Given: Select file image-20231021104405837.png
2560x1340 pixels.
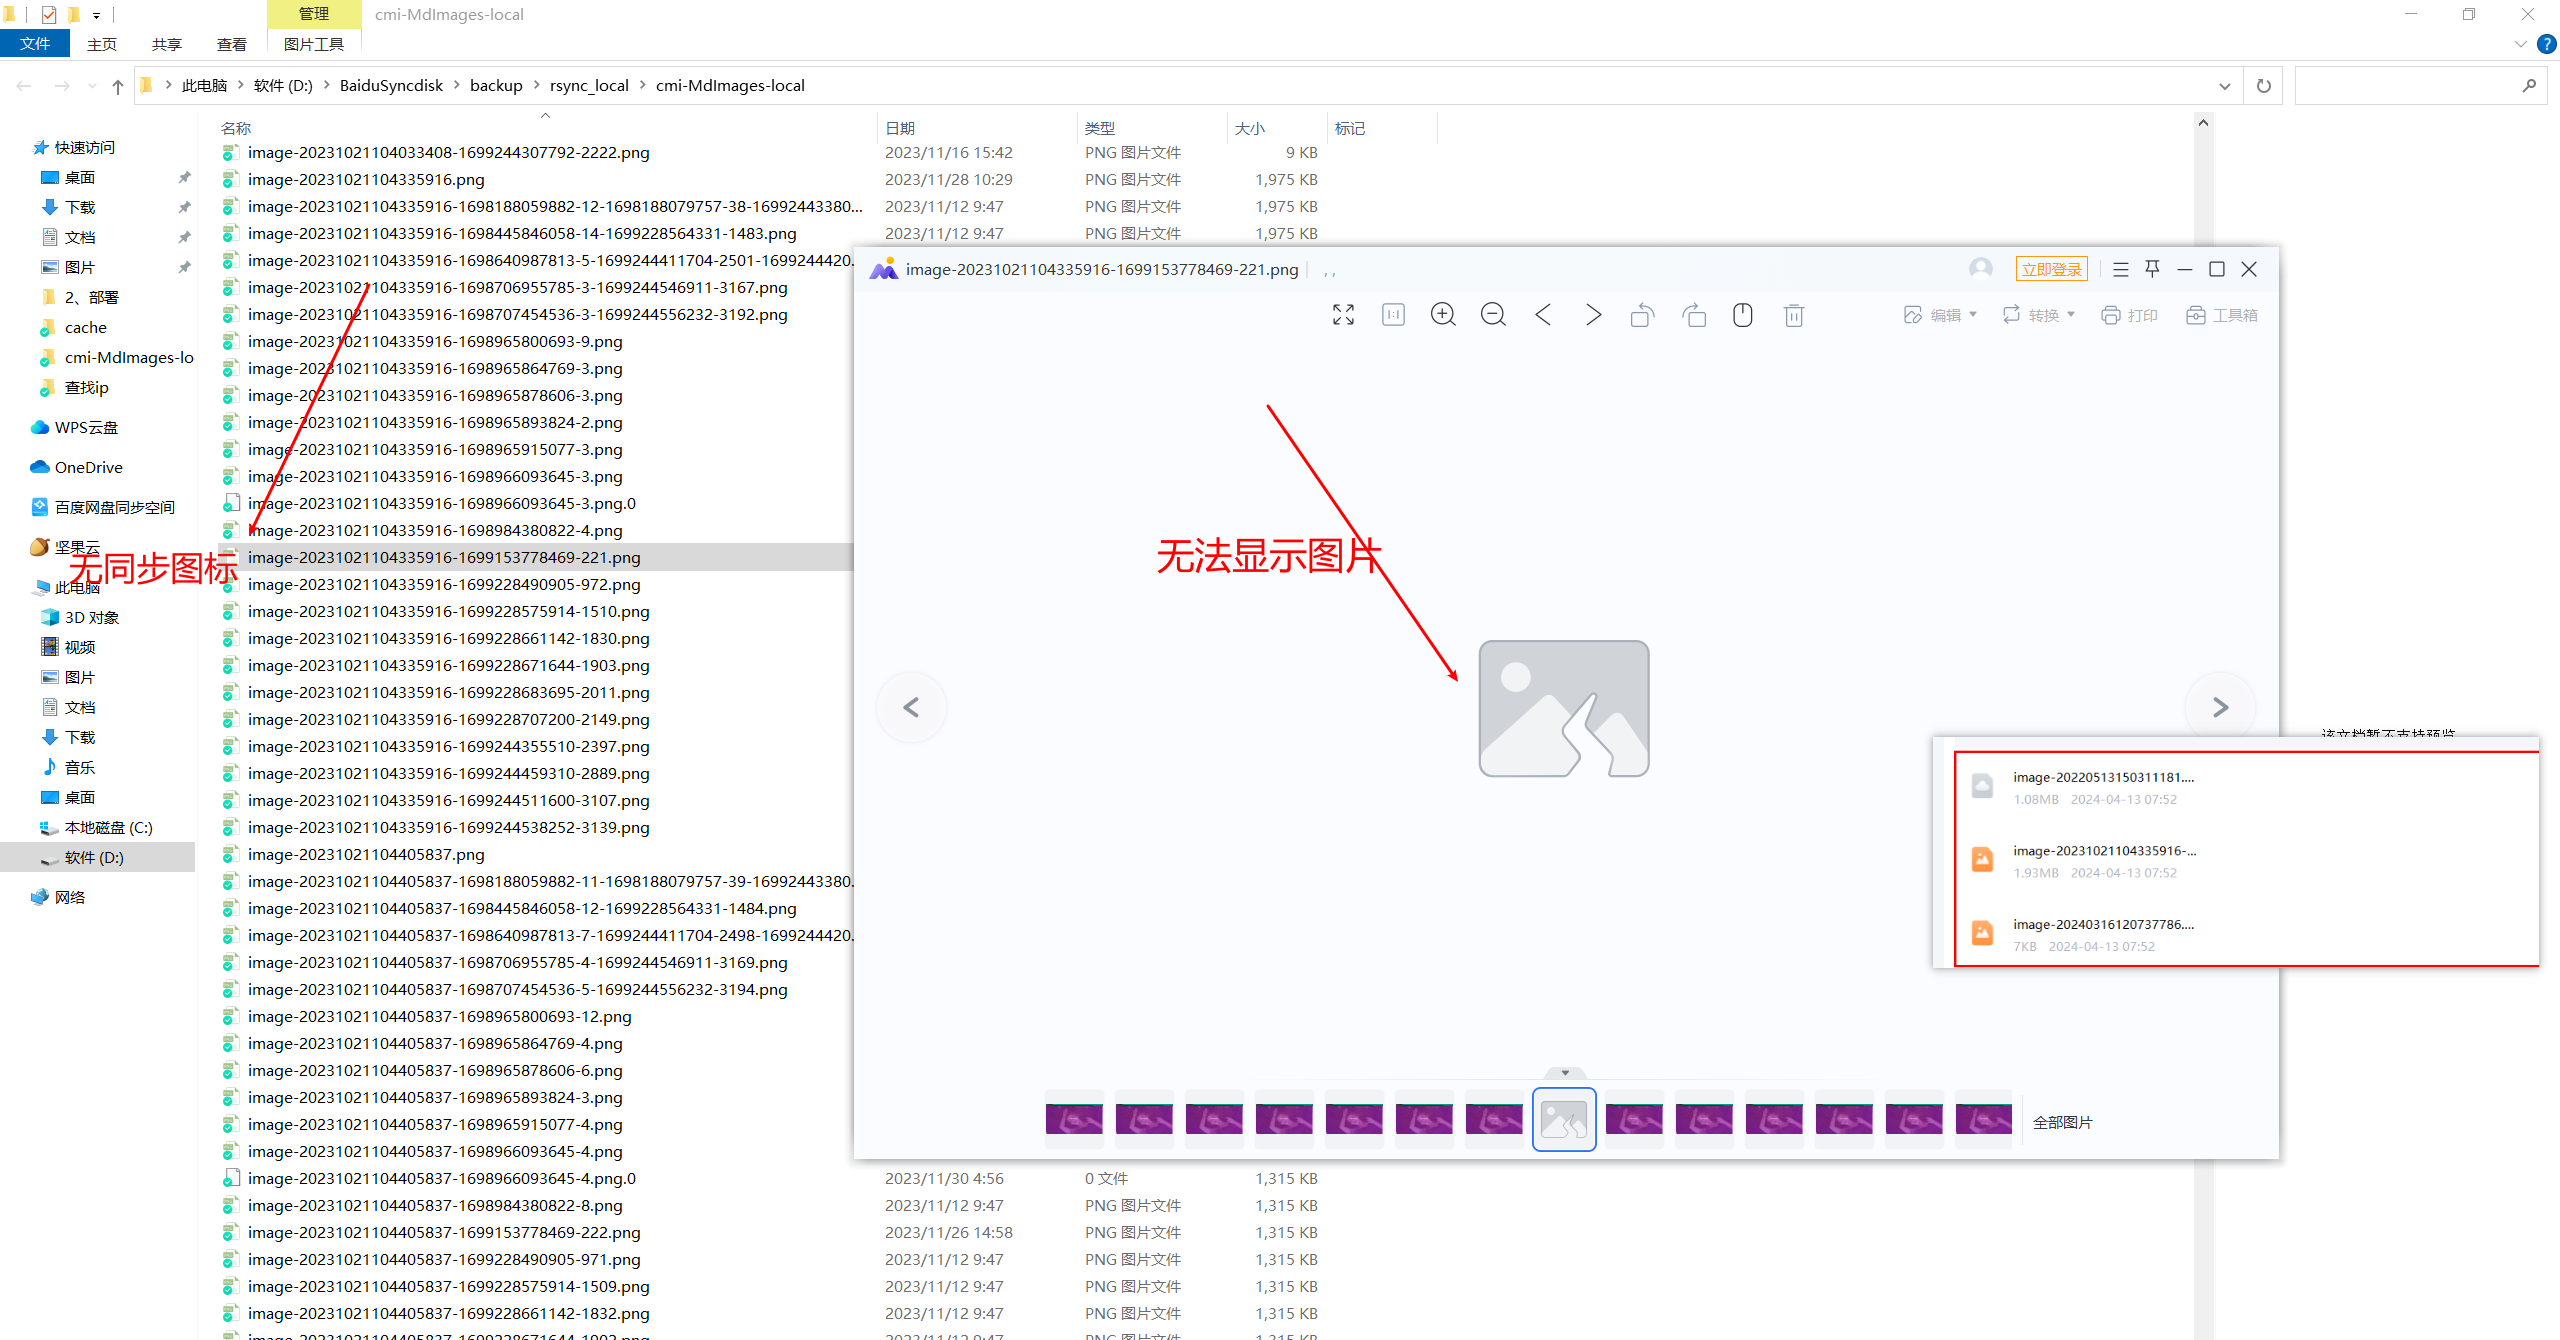Looking at the screenshot, I should 366,854.
